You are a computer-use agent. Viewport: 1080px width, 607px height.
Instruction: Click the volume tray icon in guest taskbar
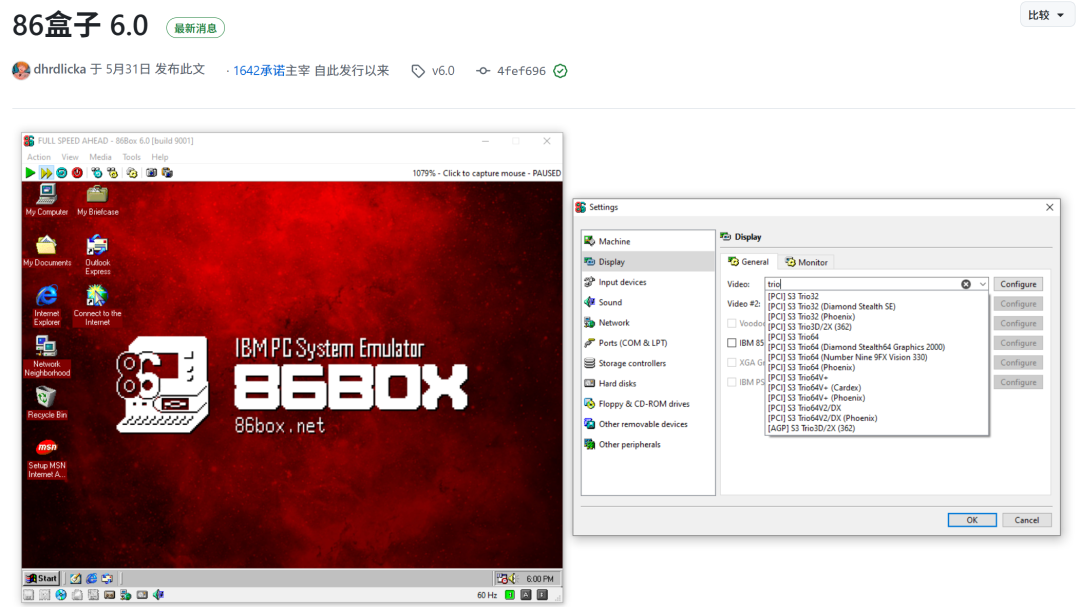[x=512, y=579]
